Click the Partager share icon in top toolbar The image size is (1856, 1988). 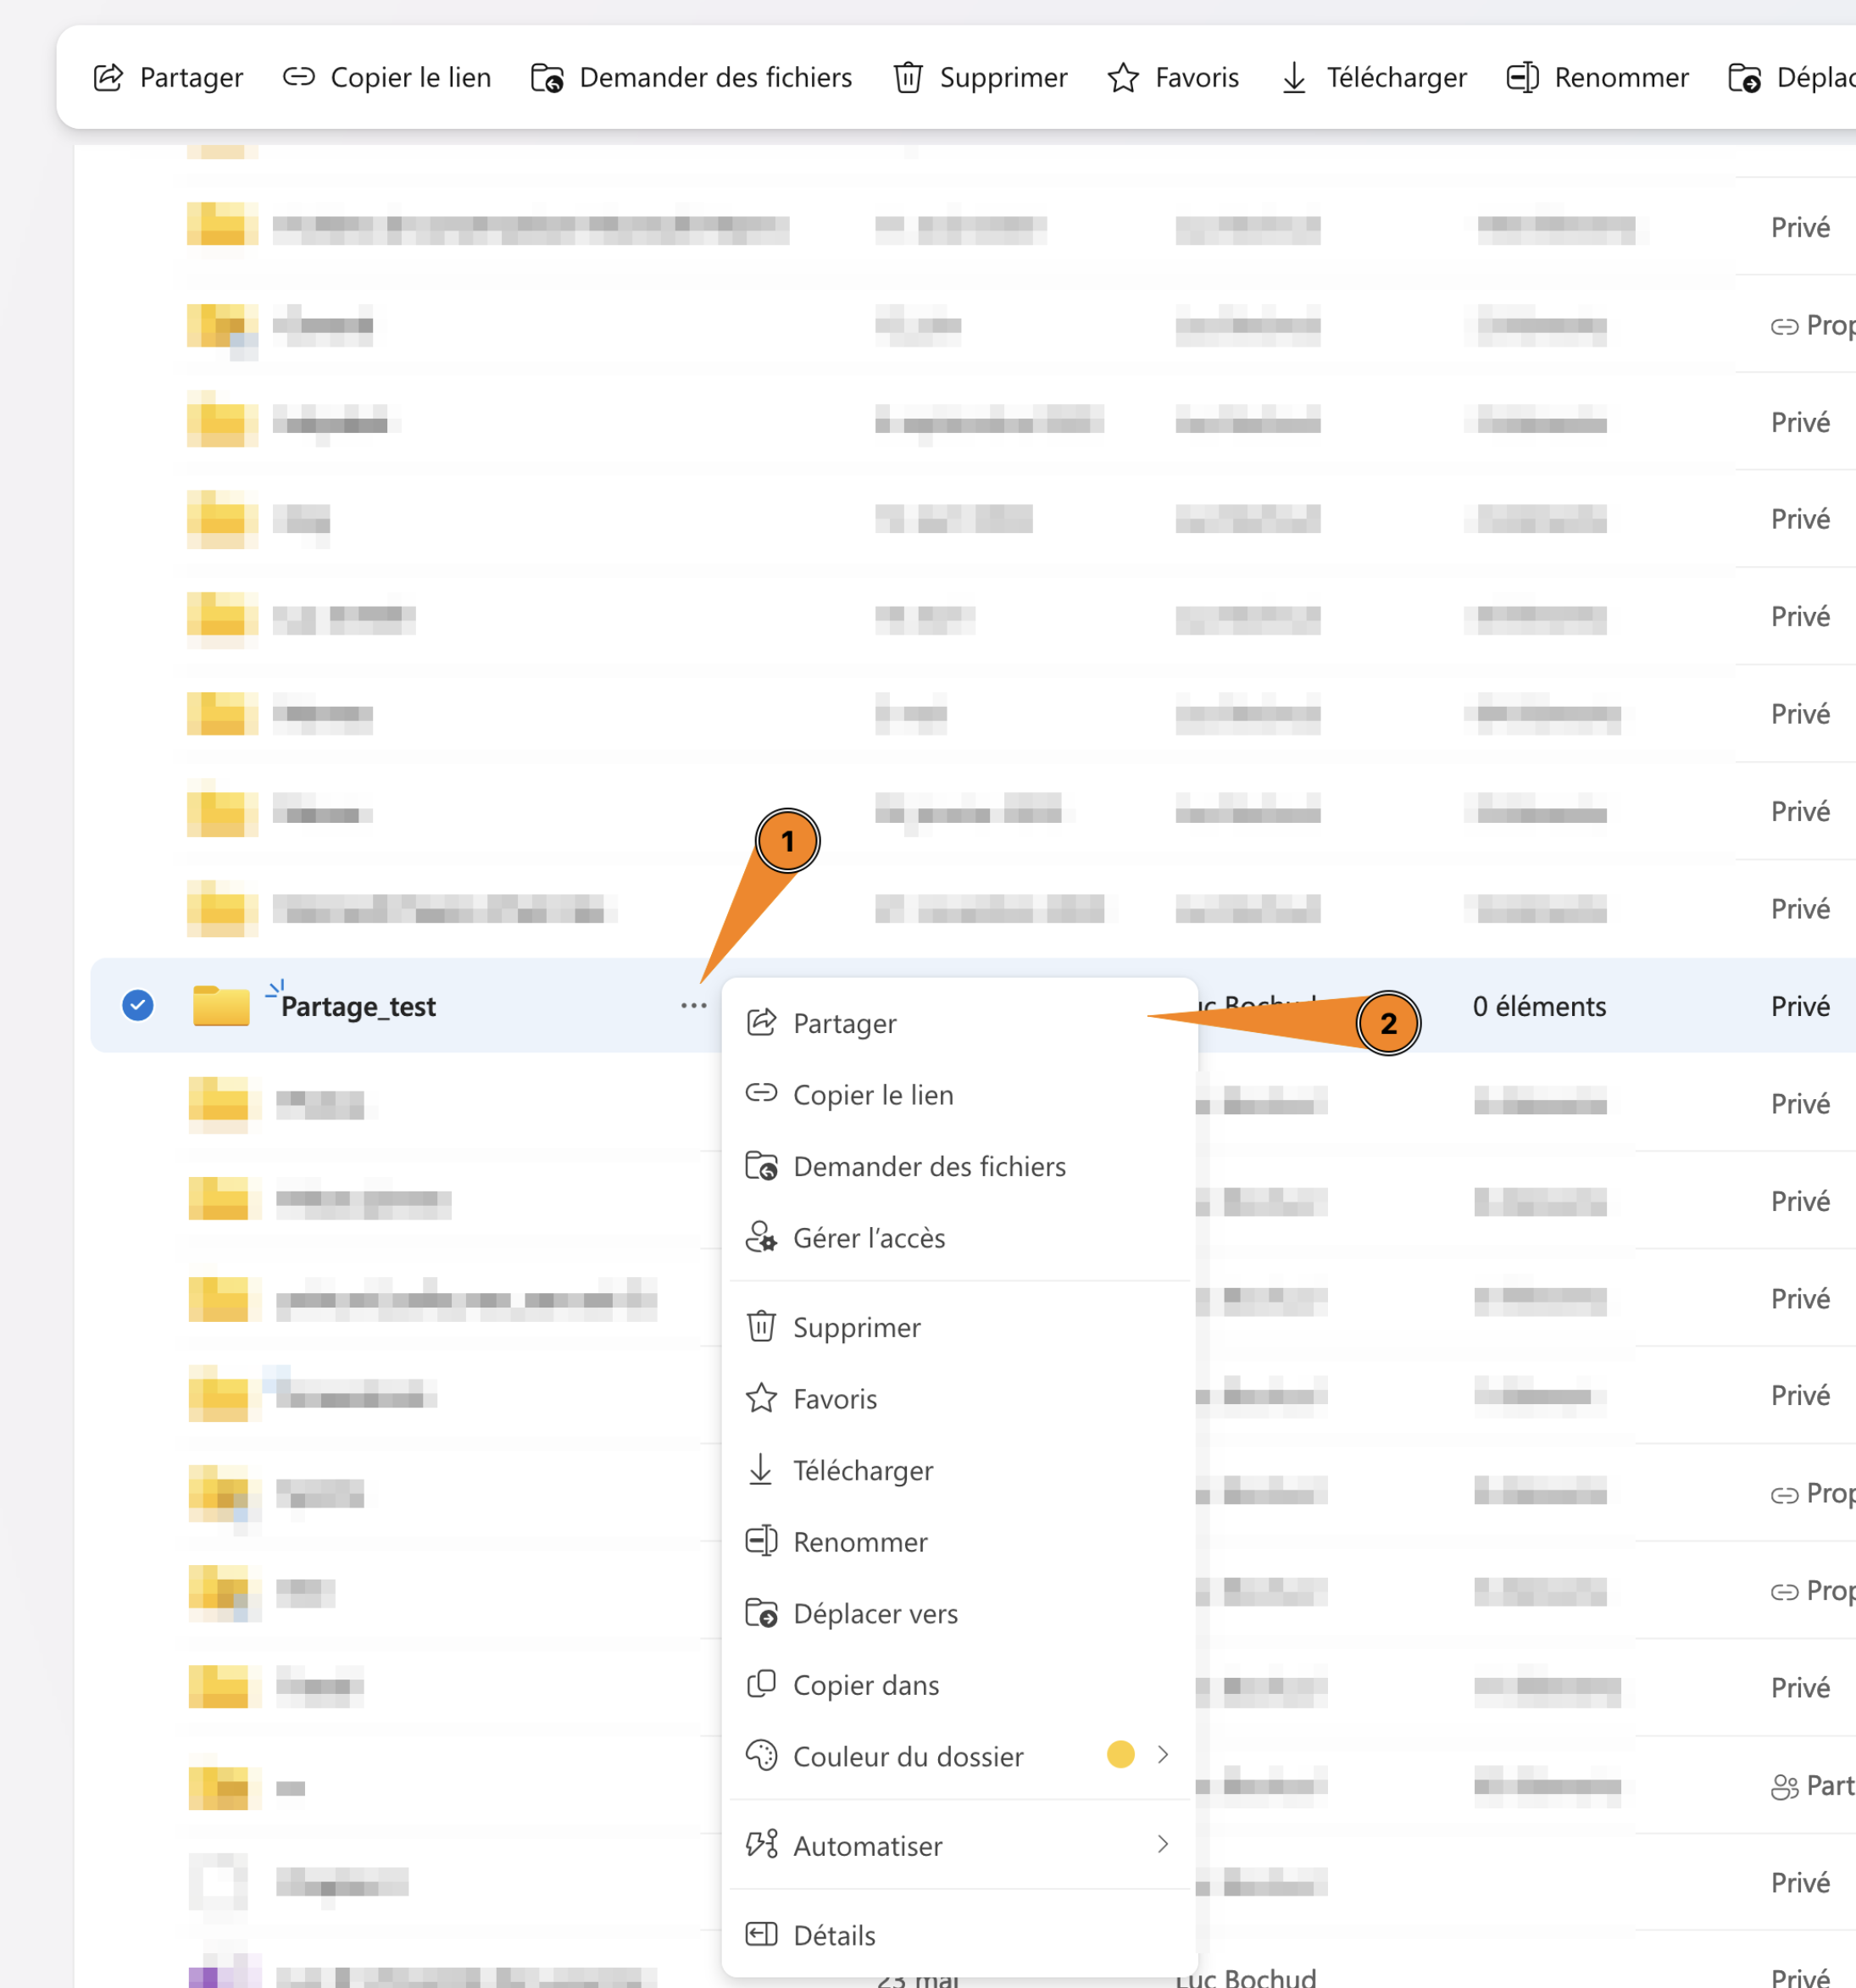(108, 77)
